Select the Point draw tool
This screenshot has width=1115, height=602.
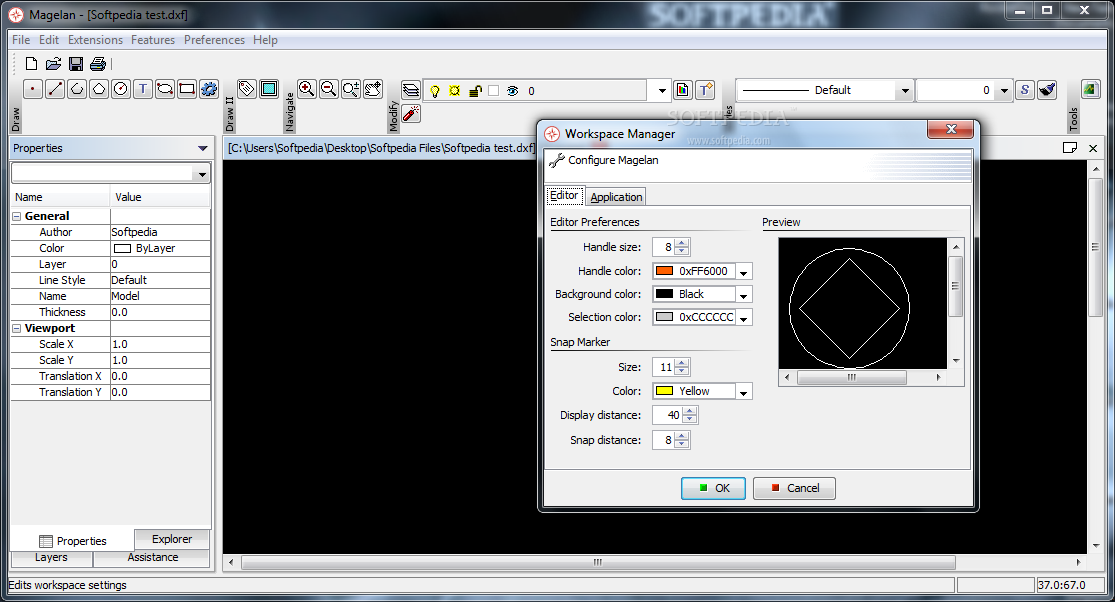pos(33,89)
